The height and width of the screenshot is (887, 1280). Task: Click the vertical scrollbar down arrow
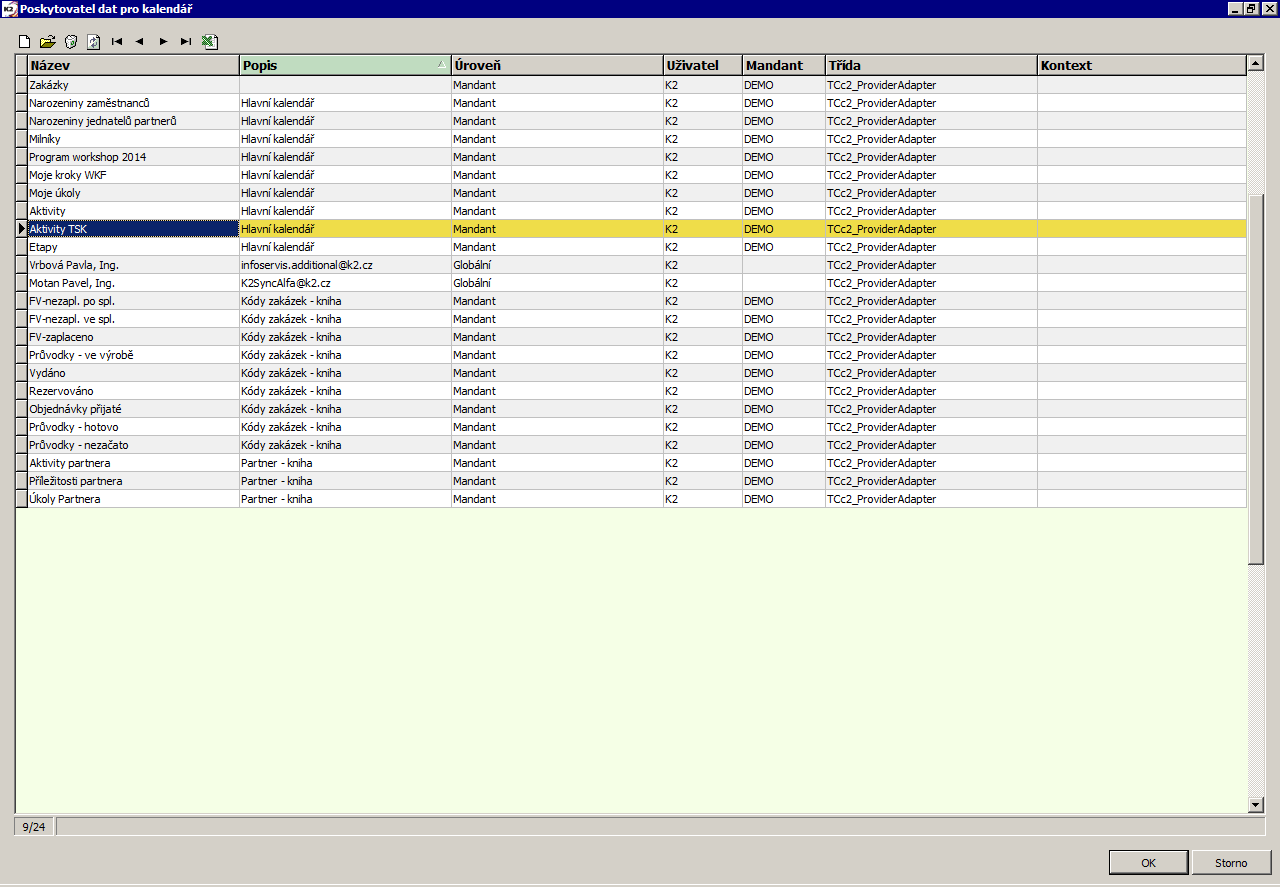point(1256,805)
